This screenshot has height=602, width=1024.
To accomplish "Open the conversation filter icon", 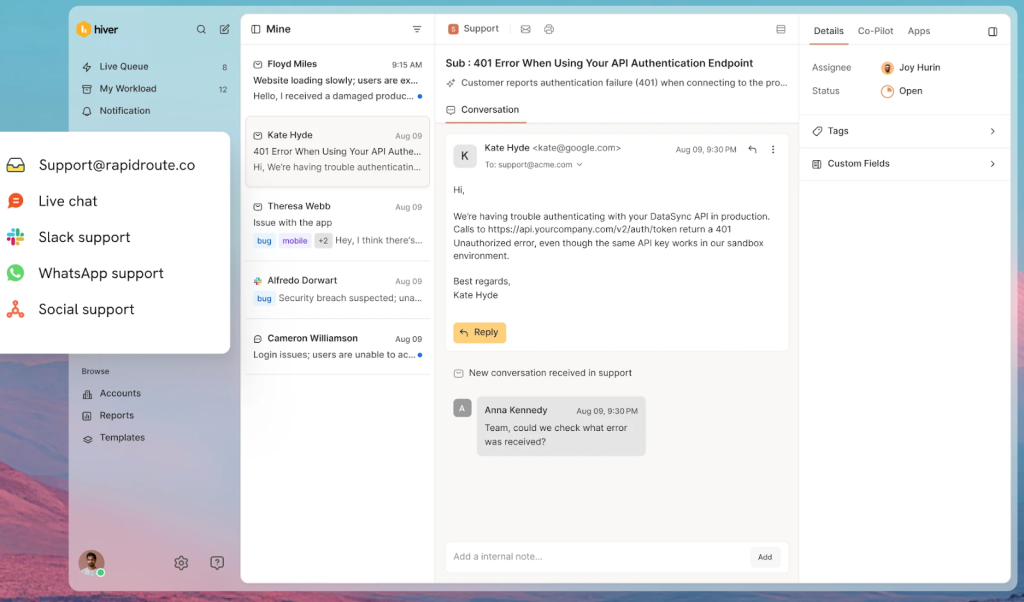I will tap(417, 29).
